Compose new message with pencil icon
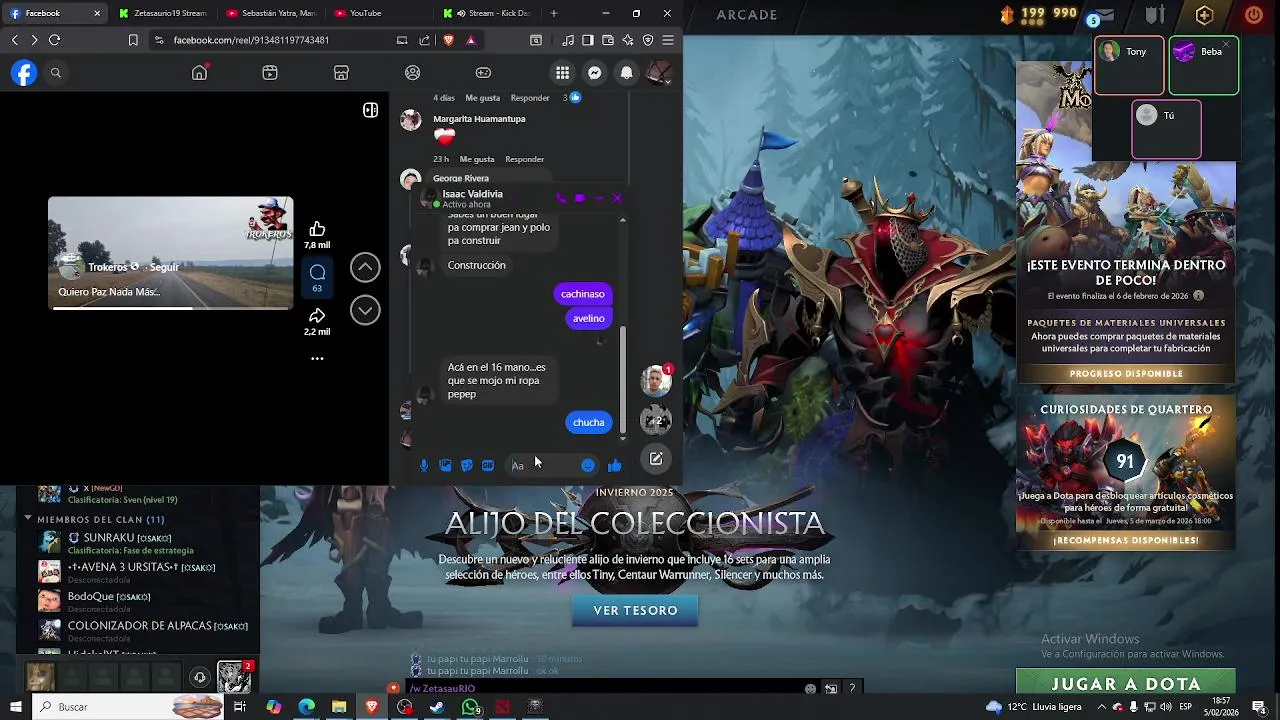The width and height of the screenshot is (1280, 720). tap(656, 459)
